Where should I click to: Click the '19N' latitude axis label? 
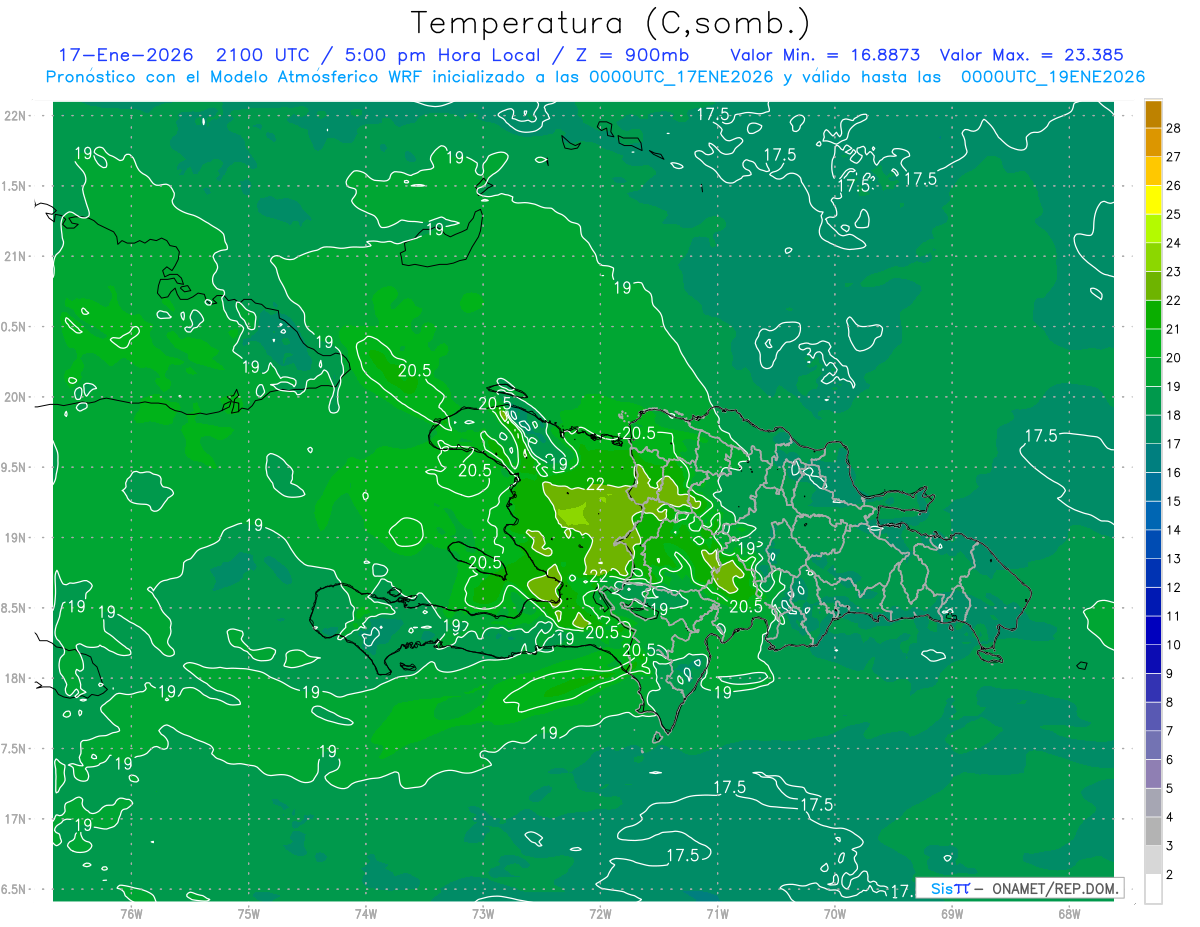click(16, 537)
